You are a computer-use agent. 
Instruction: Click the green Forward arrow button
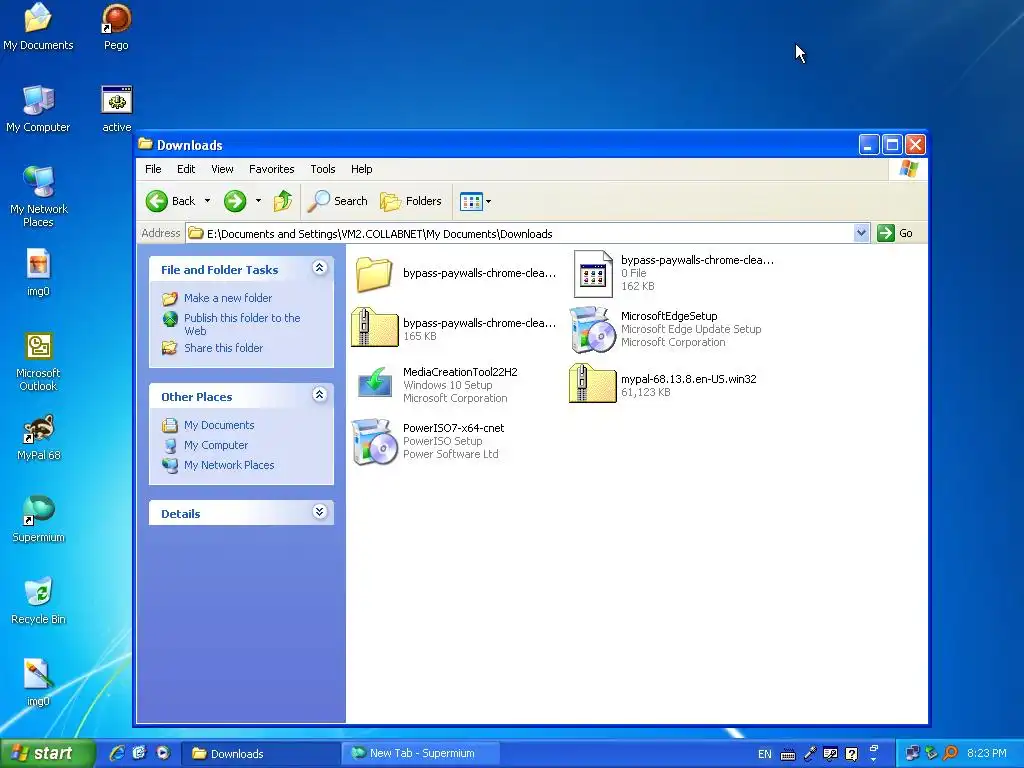click(x=235, y=201)
